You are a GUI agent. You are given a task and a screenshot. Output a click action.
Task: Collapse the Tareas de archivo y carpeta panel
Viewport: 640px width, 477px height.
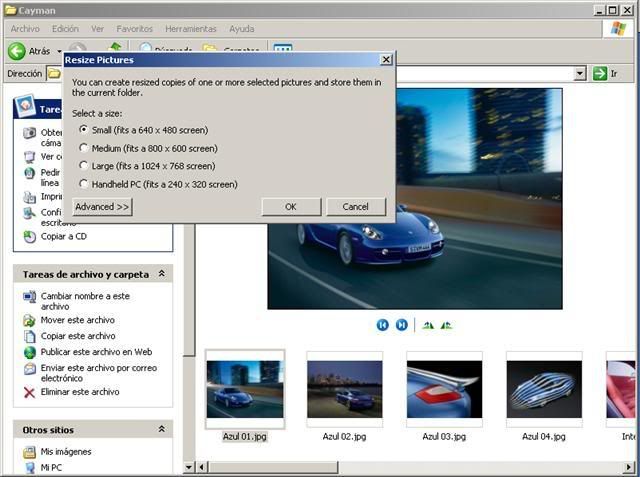(x=162, y=274)
